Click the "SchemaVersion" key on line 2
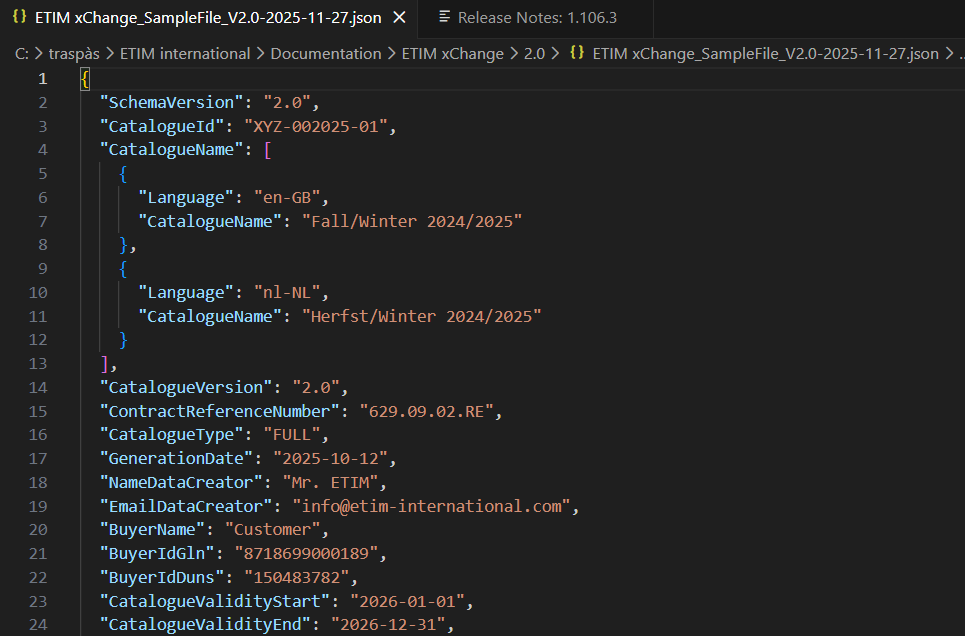Screen dimensions: 965x636 click(172, 102)
